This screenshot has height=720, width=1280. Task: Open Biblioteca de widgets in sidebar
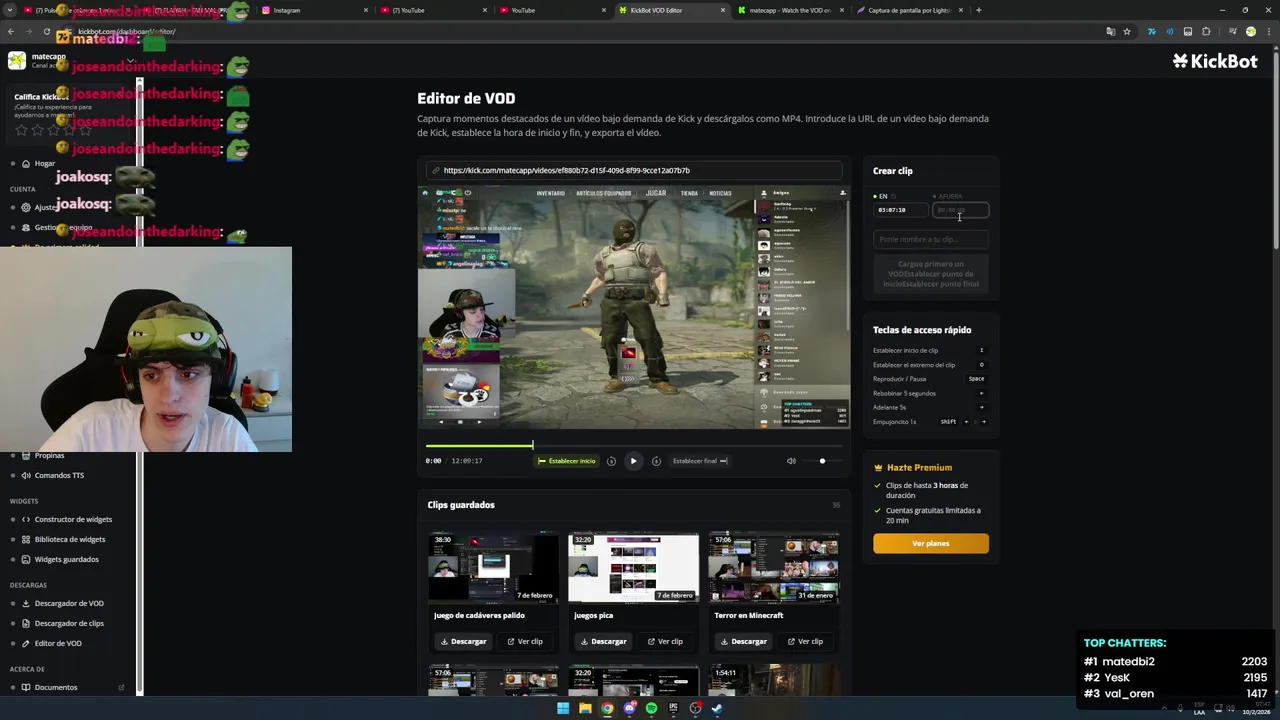coord(70,539)
